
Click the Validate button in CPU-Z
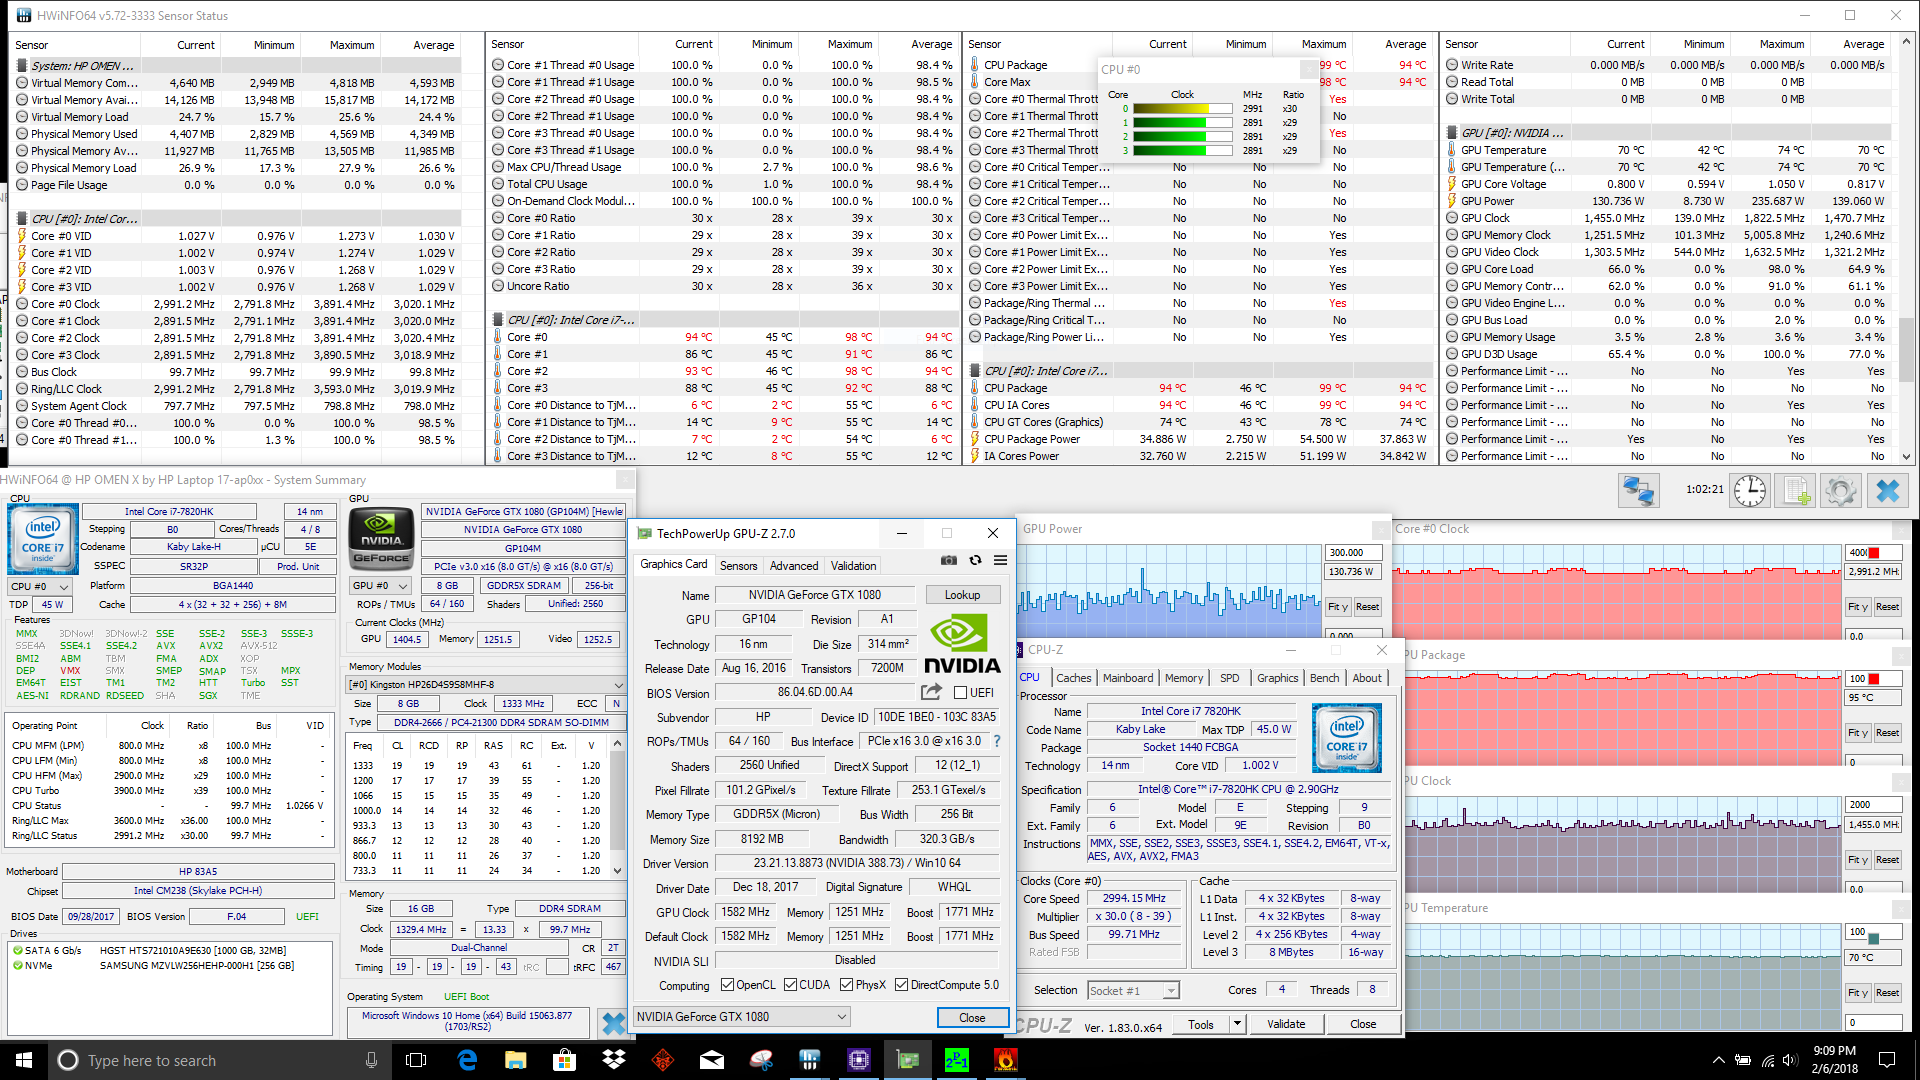[x=1285, y=1024]
